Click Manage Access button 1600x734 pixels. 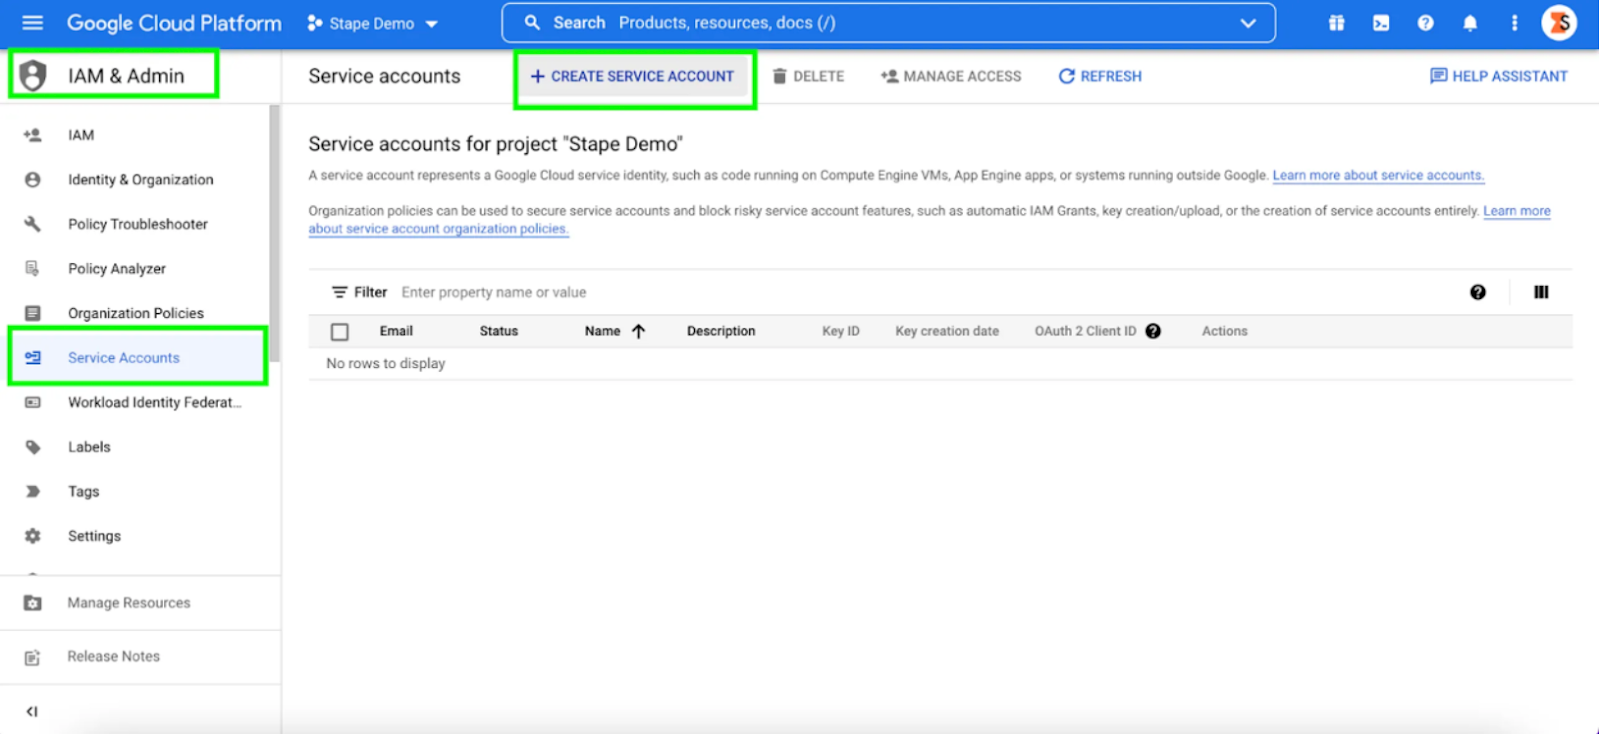click(x=951, y=76)
